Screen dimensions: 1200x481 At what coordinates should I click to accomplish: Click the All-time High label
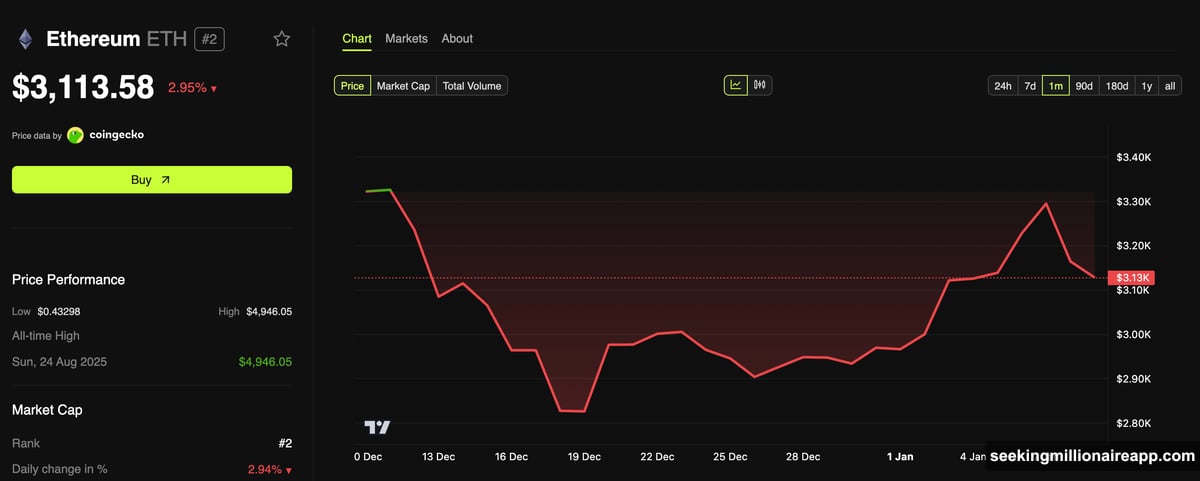(x=46, y=336)
